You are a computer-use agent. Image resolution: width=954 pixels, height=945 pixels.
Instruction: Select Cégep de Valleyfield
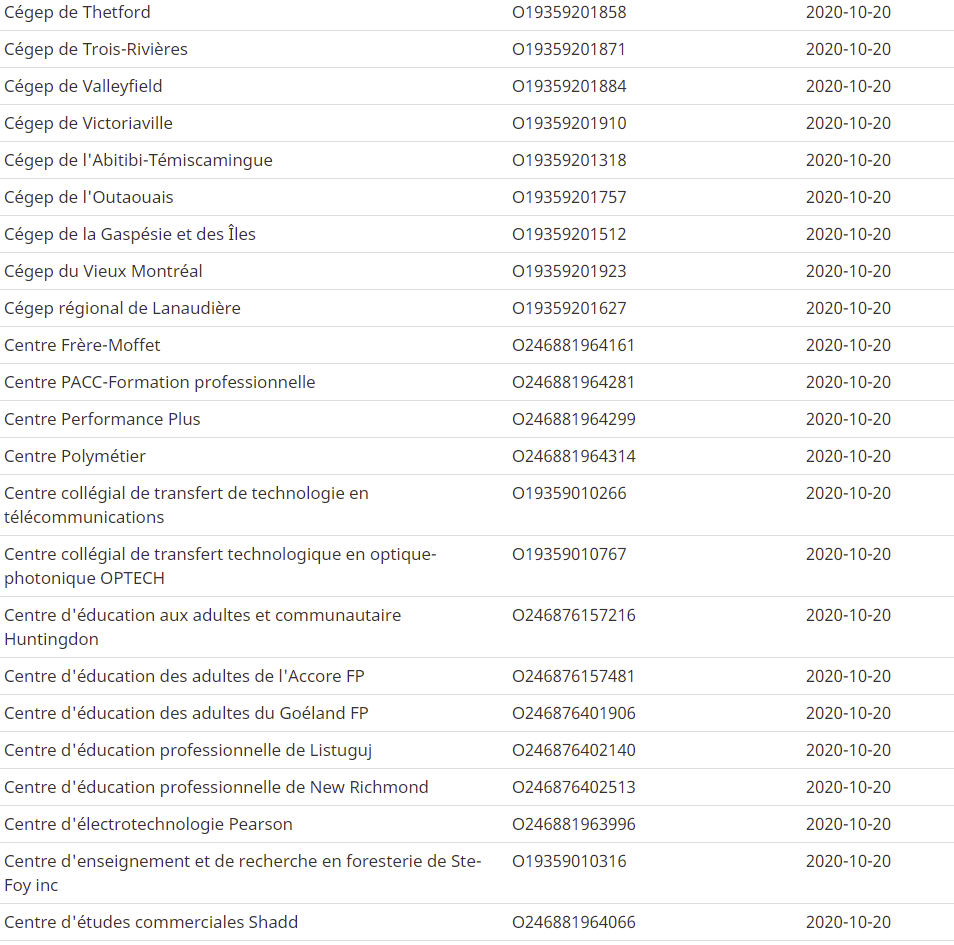[83, 86]
